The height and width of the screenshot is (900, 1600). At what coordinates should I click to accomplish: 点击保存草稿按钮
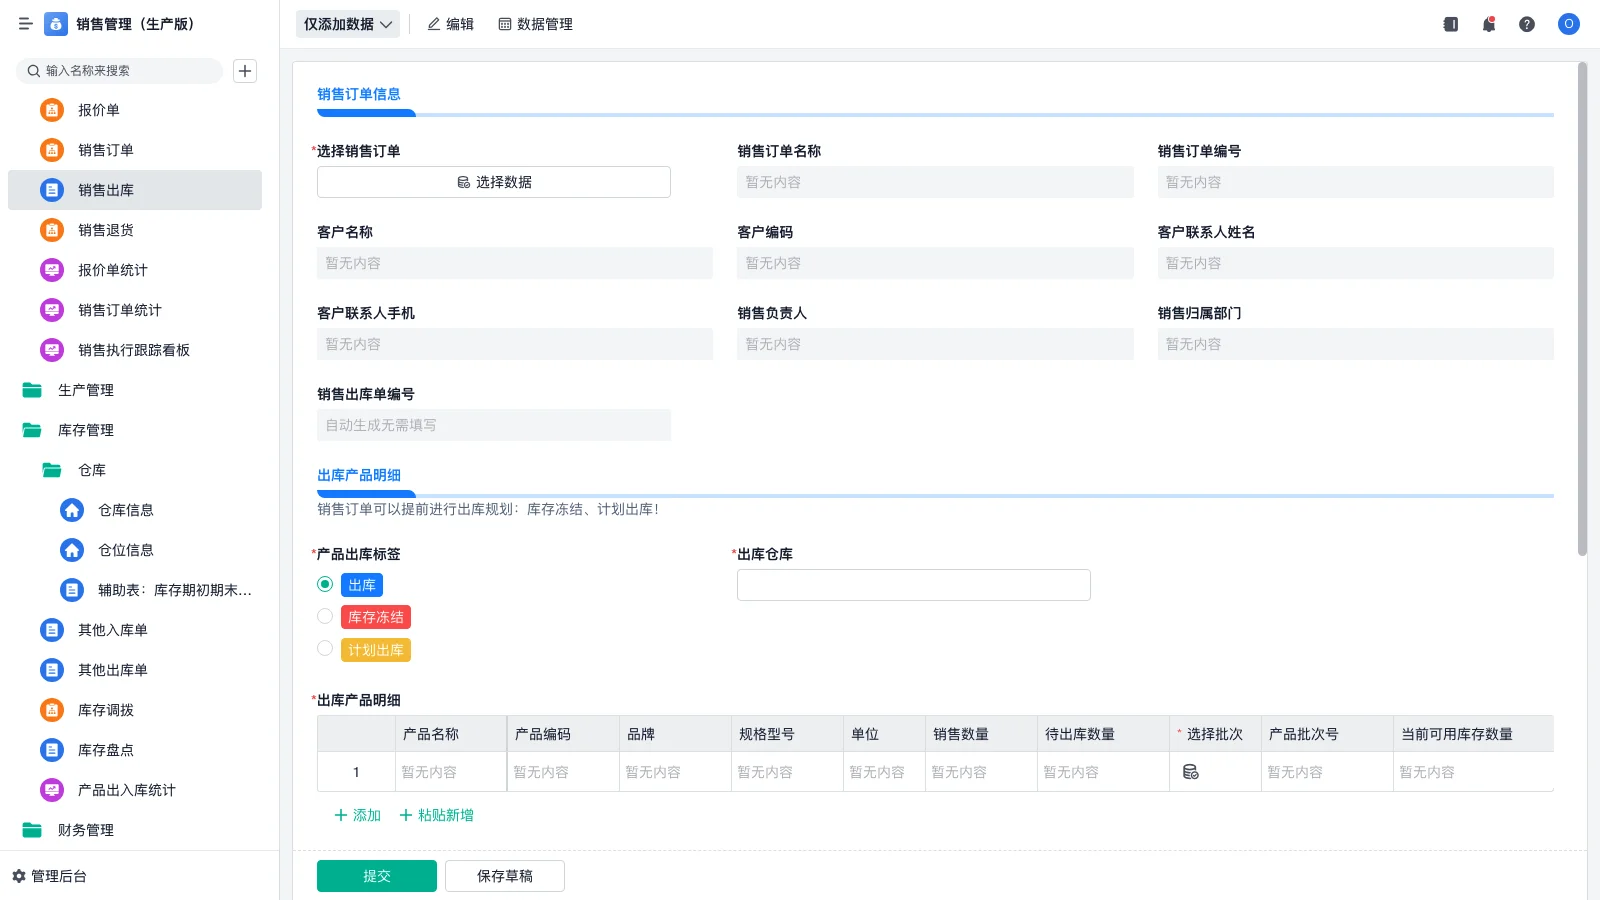504,875
